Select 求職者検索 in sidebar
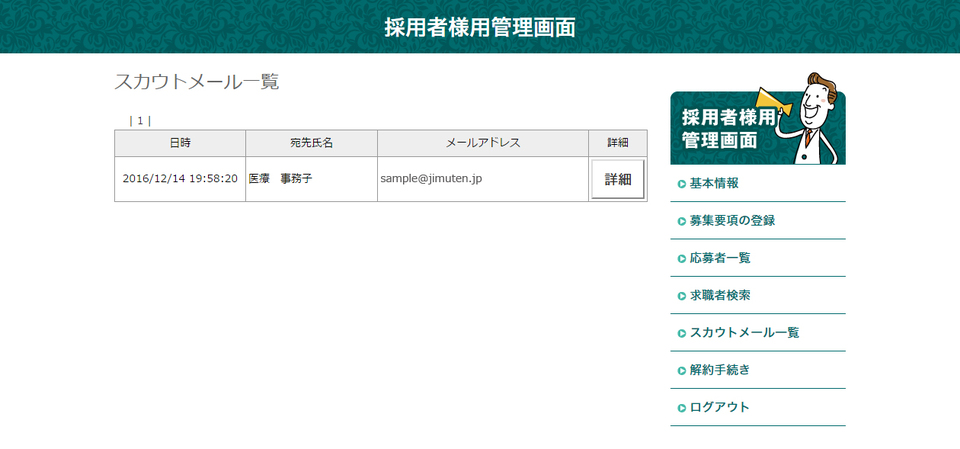The image size is (960, 449). (x=720, y=295)
